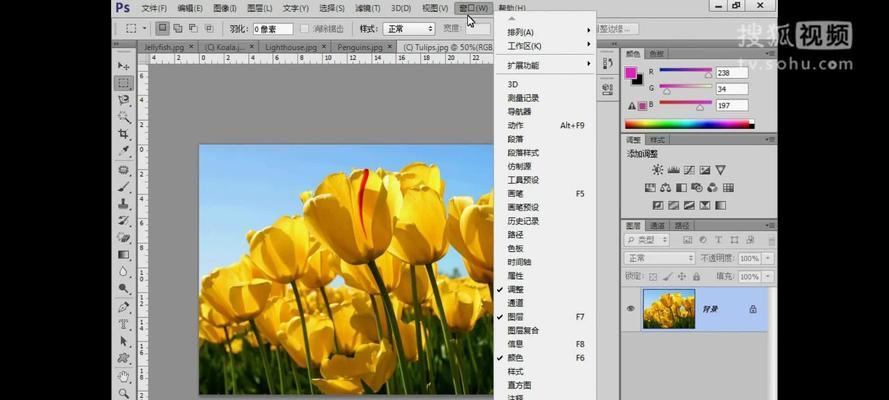Toggle lock image pixels brush icon
The image size is (889, 400).
point(667,277)
